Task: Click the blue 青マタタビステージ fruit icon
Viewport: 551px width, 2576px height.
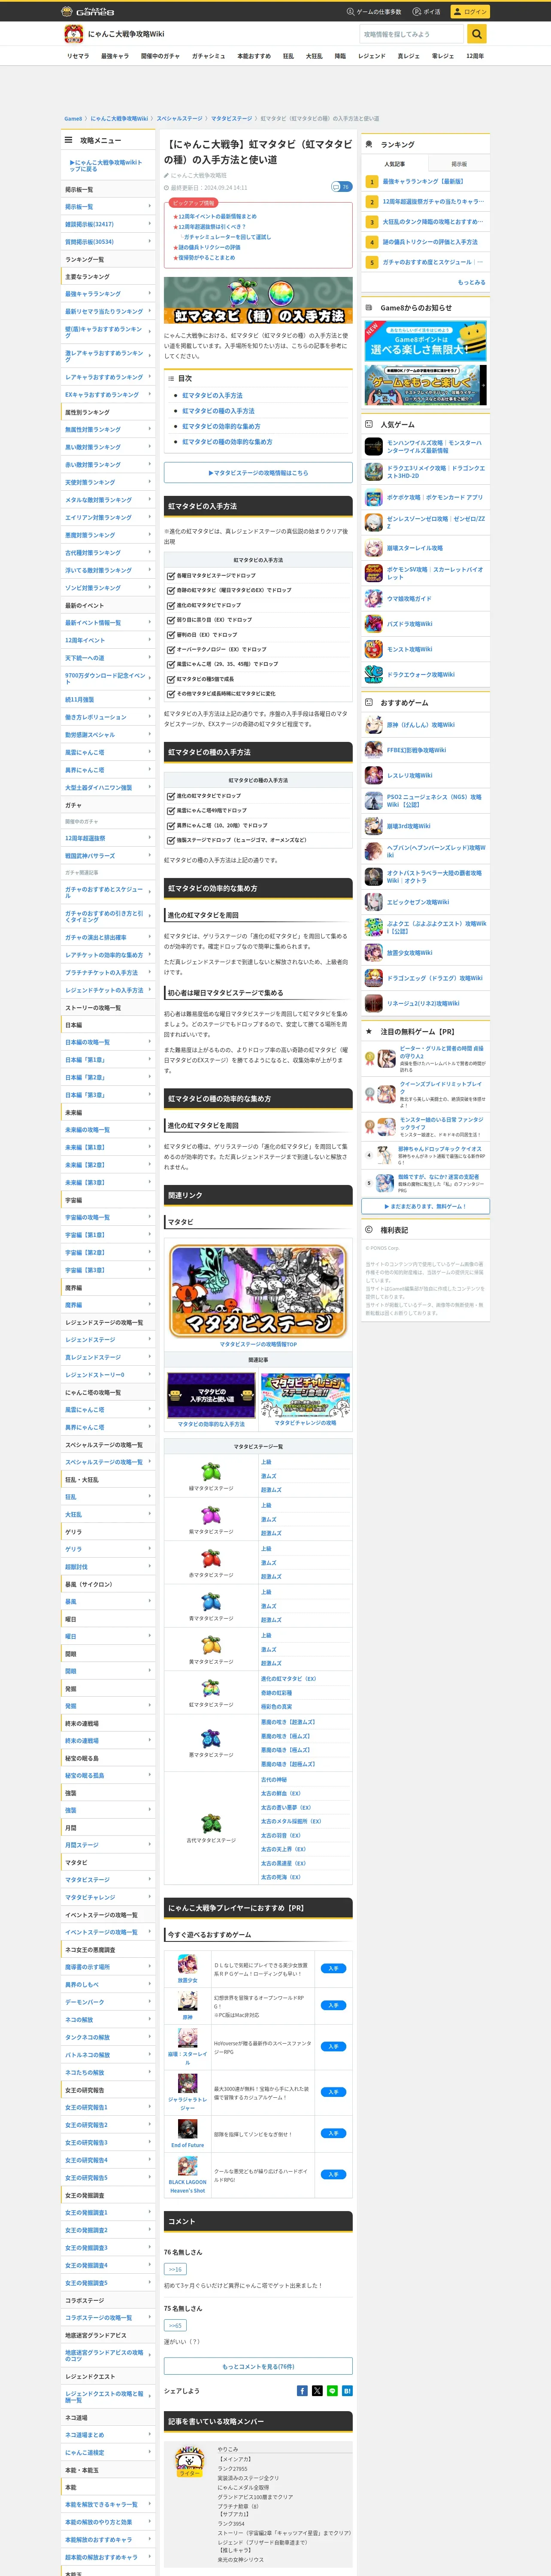Action: (211, 1602)
